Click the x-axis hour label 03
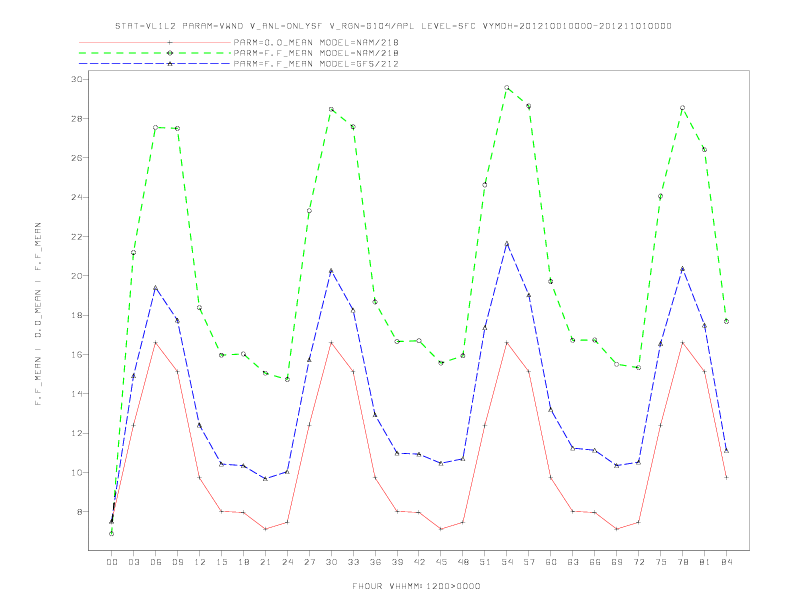 133,562
